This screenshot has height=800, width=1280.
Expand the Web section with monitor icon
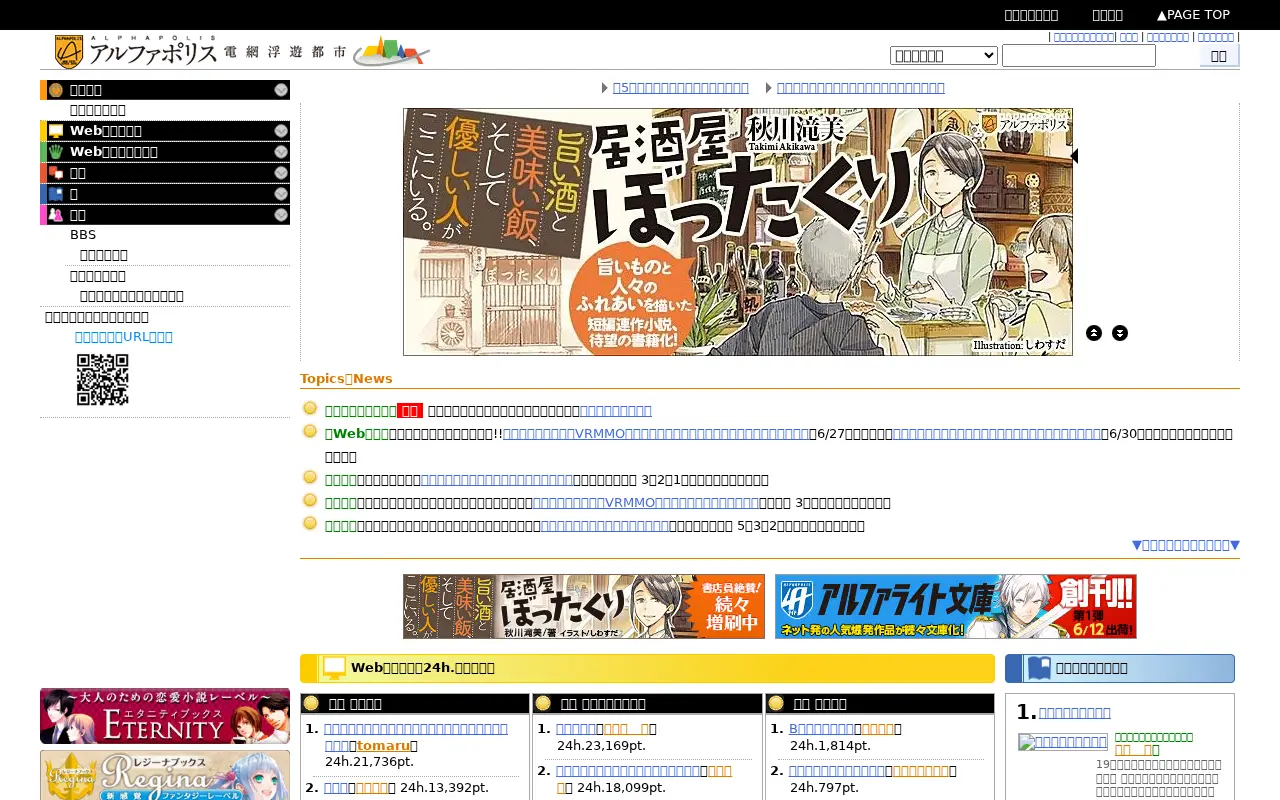click(x=282, y=131)
